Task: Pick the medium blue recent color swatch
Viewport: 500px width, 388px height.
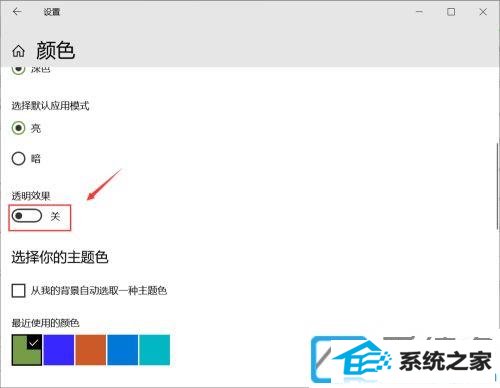Action: click(122, 350)
